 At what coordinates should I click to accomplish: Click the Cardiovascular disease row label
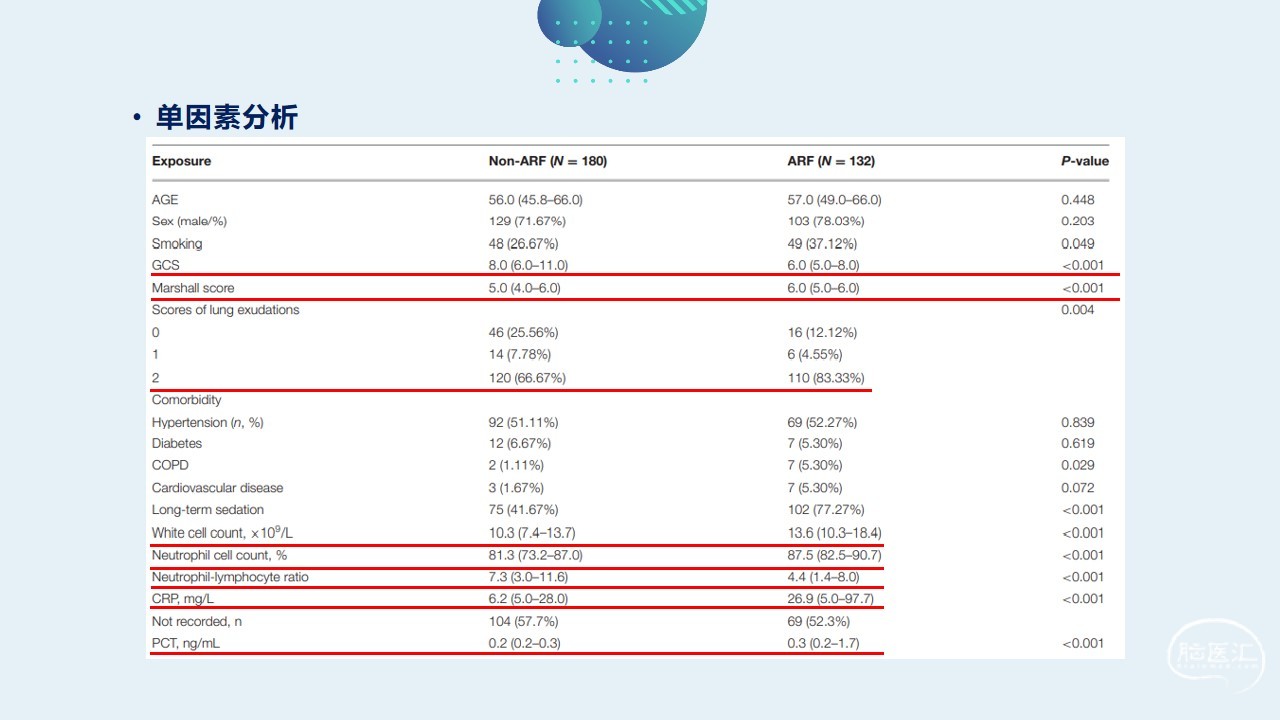tap(217, 488)
